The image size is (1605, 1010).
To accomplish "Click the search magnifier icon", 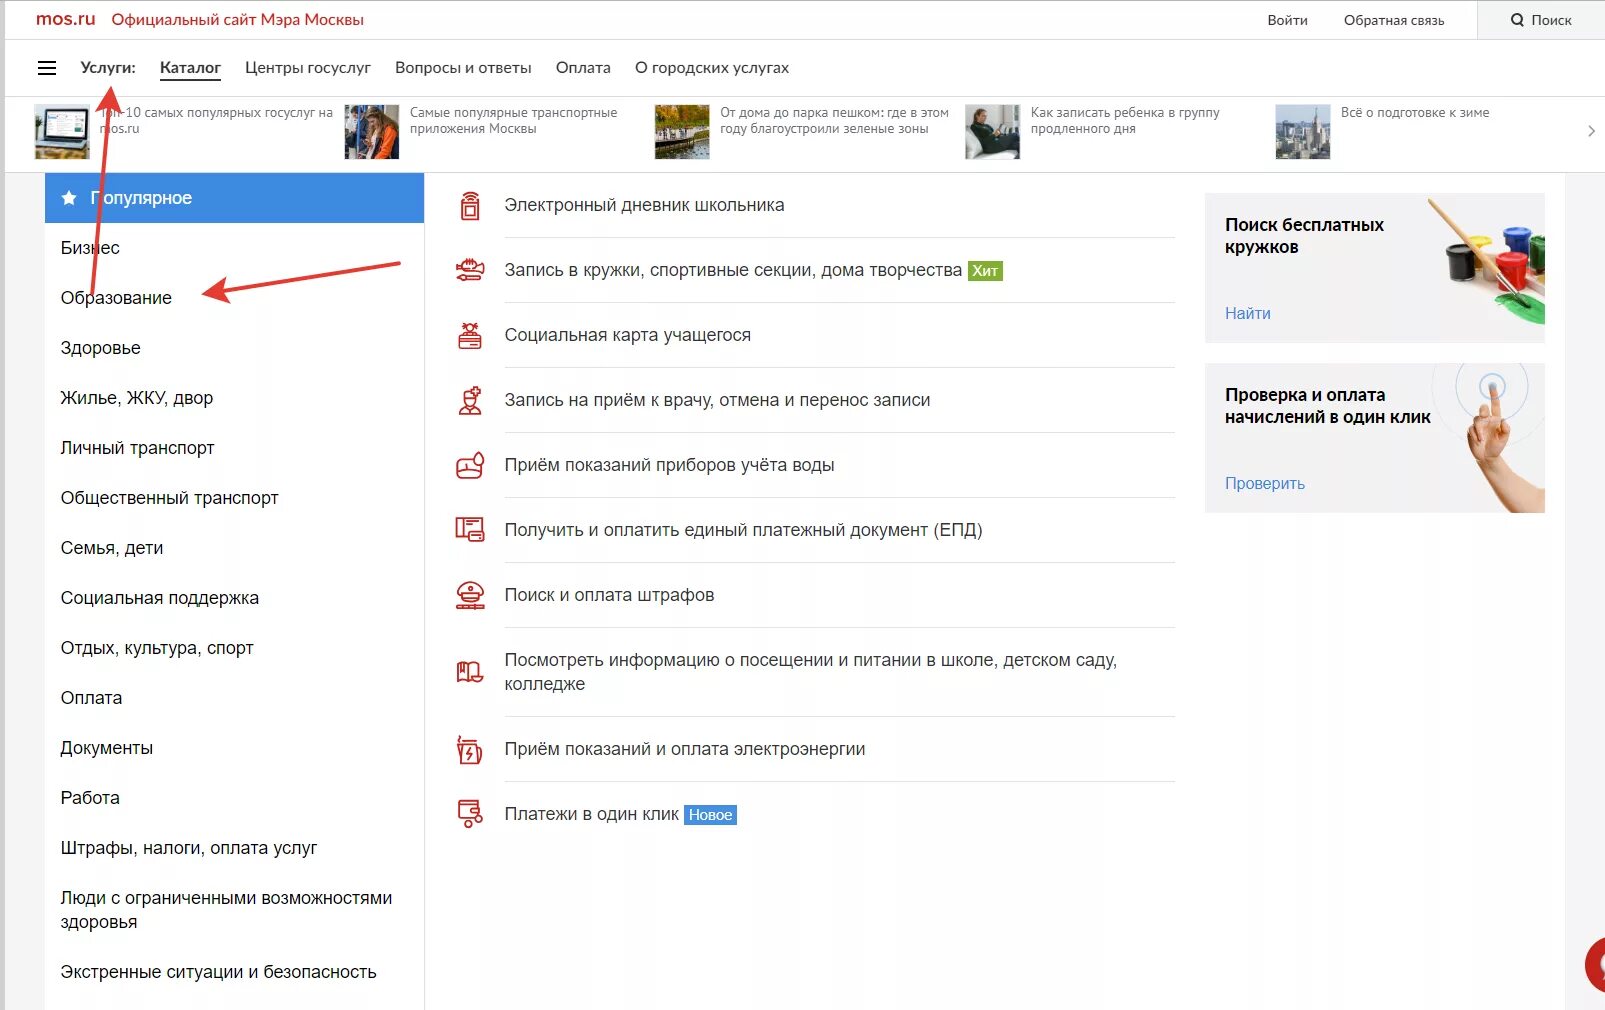I will click(x=1517, y=20).
